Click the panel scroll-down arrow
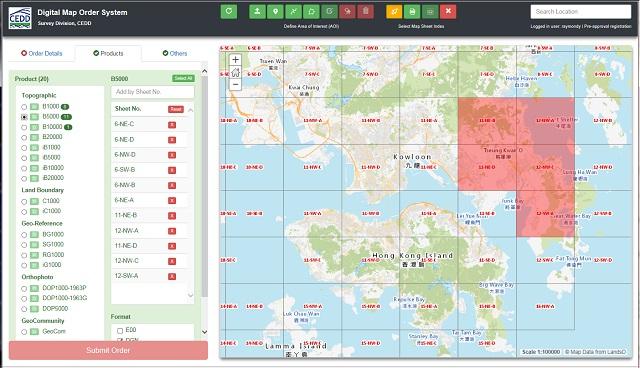 coord(204,332)
